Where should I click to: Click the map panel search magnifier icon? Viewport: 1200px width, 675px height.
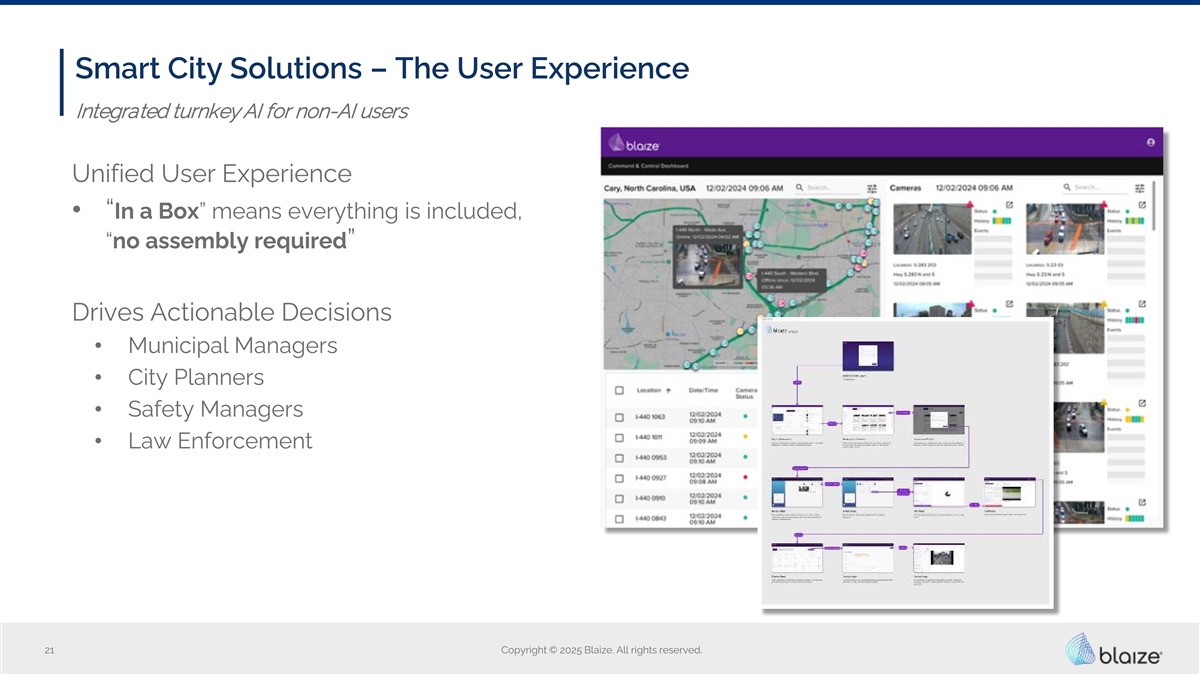tap(799, 187)
